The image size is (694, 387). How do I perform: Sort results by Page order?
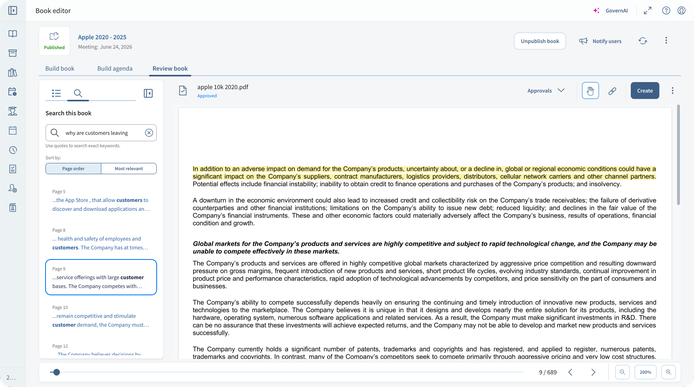[x=73, y=169]
